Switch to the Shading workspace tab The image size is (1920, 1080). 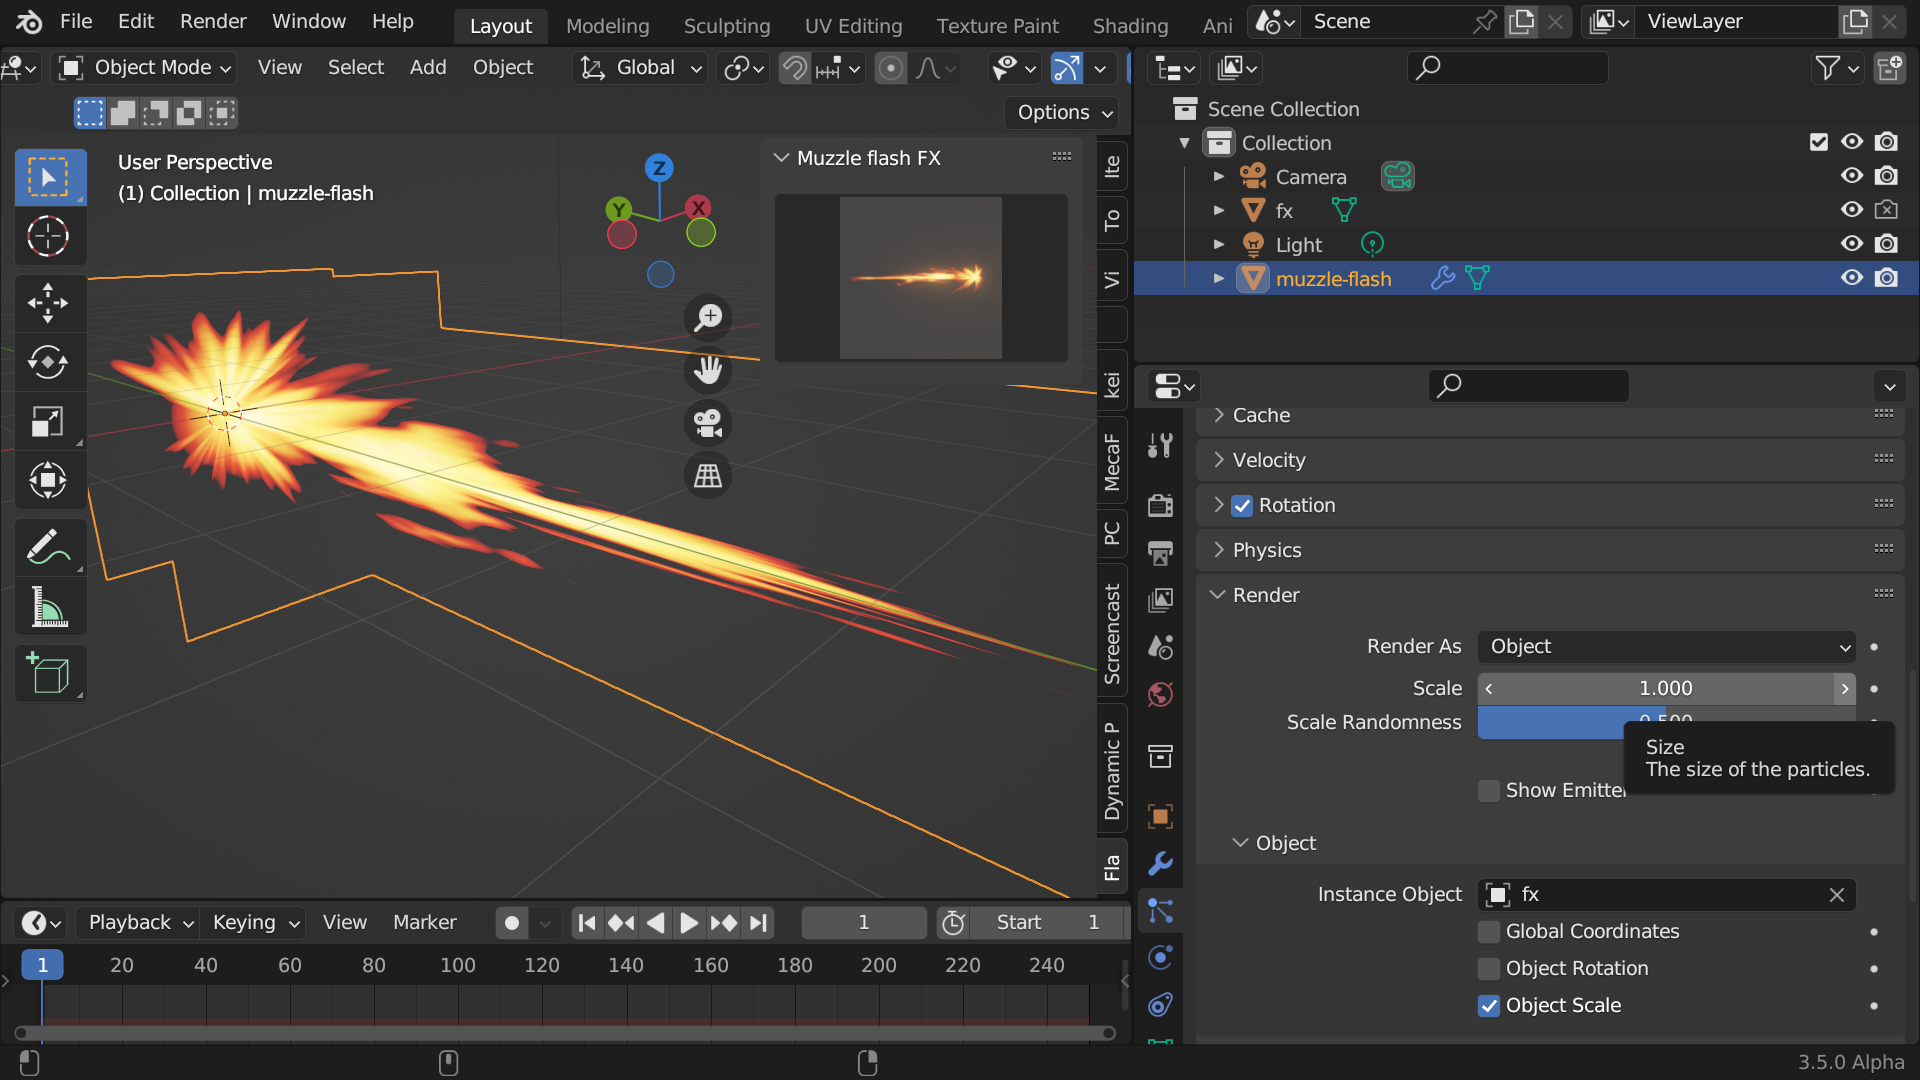click(x=1130, y=26)
